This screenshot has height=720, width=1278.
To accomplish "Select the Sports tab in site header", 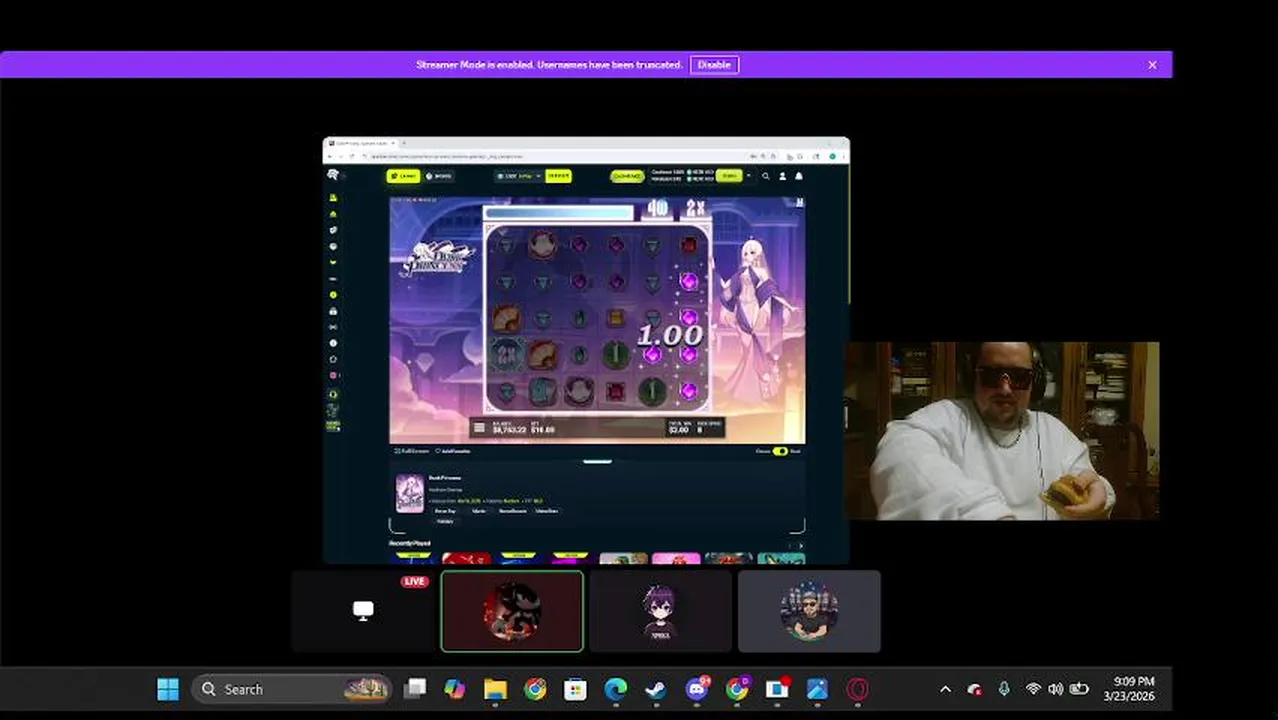I will pyautogui.click(x=438, y=176).
